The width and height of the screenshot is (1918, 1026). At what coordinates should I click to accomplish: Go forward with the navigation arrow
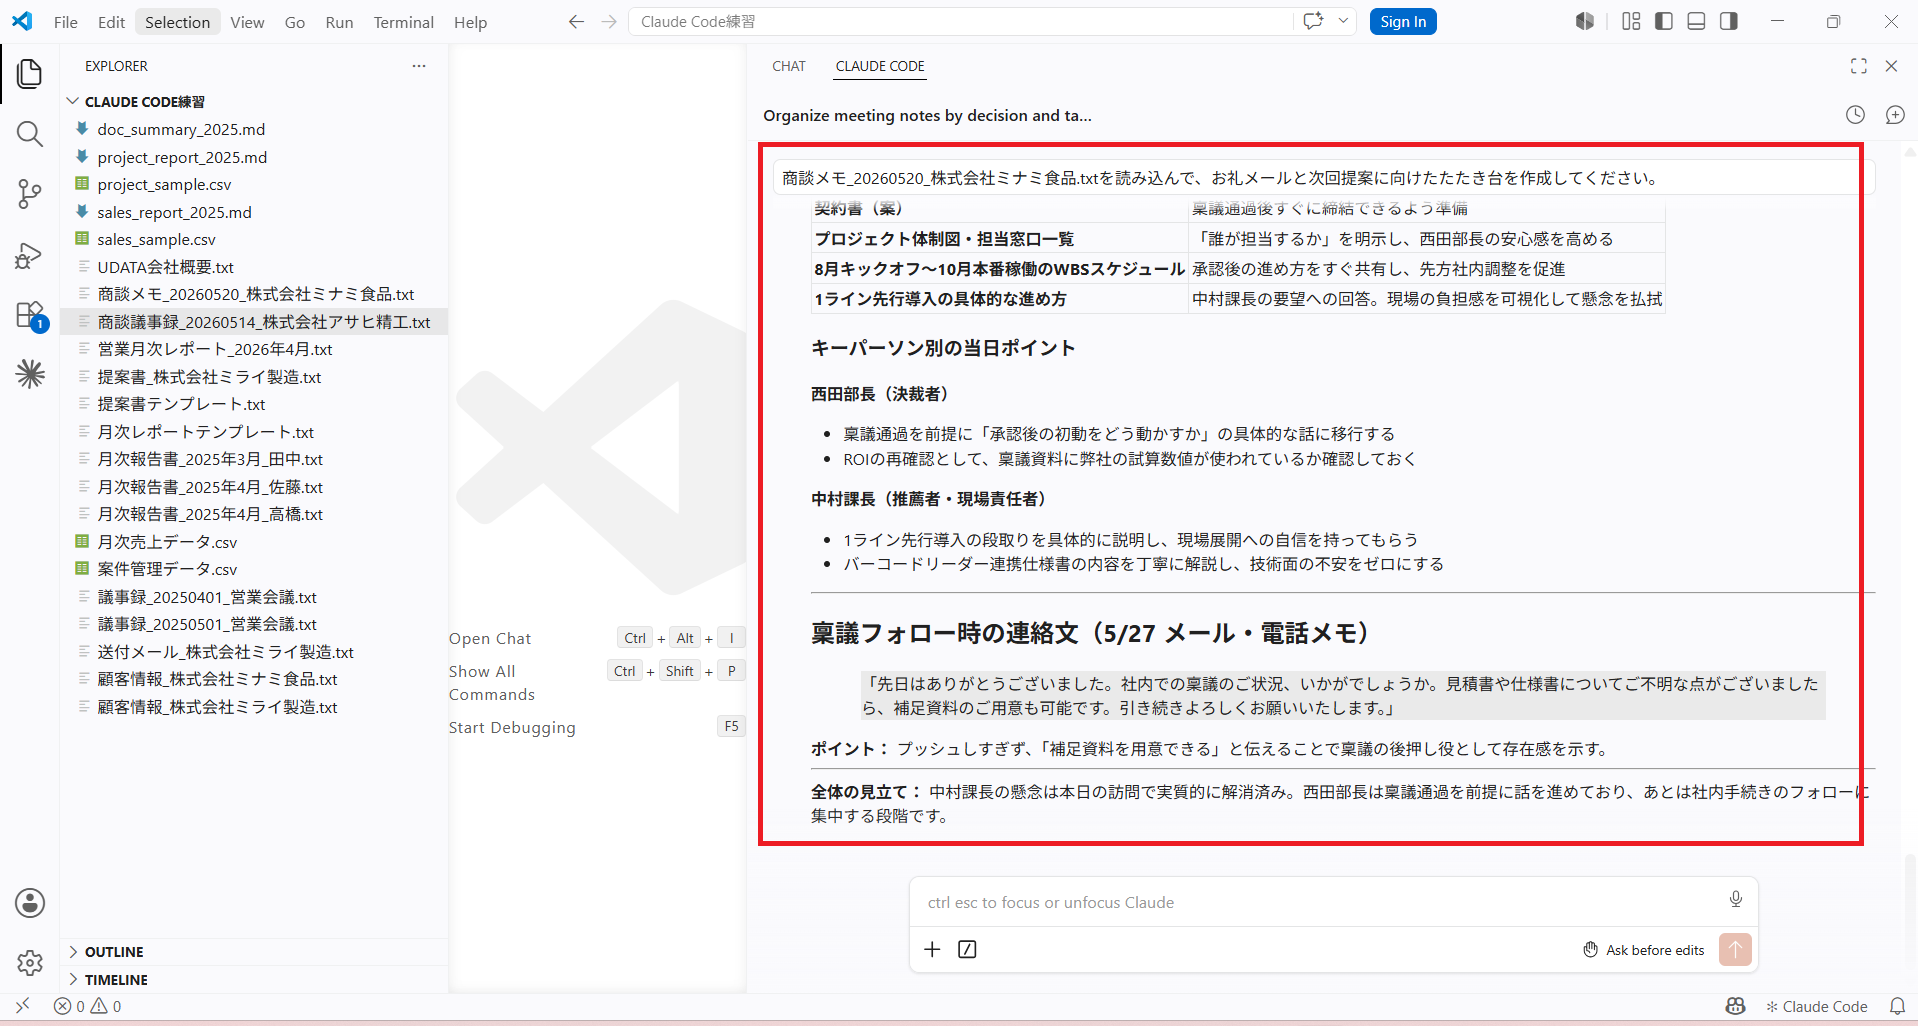pyautogui.click(x=609, y=22)
